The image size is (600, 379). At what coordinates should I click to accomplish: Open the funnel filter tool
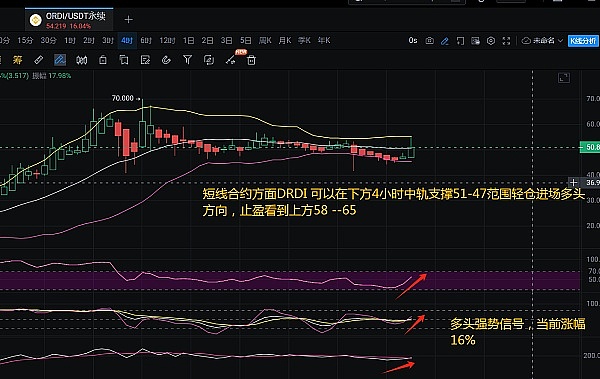click(188, 60)
